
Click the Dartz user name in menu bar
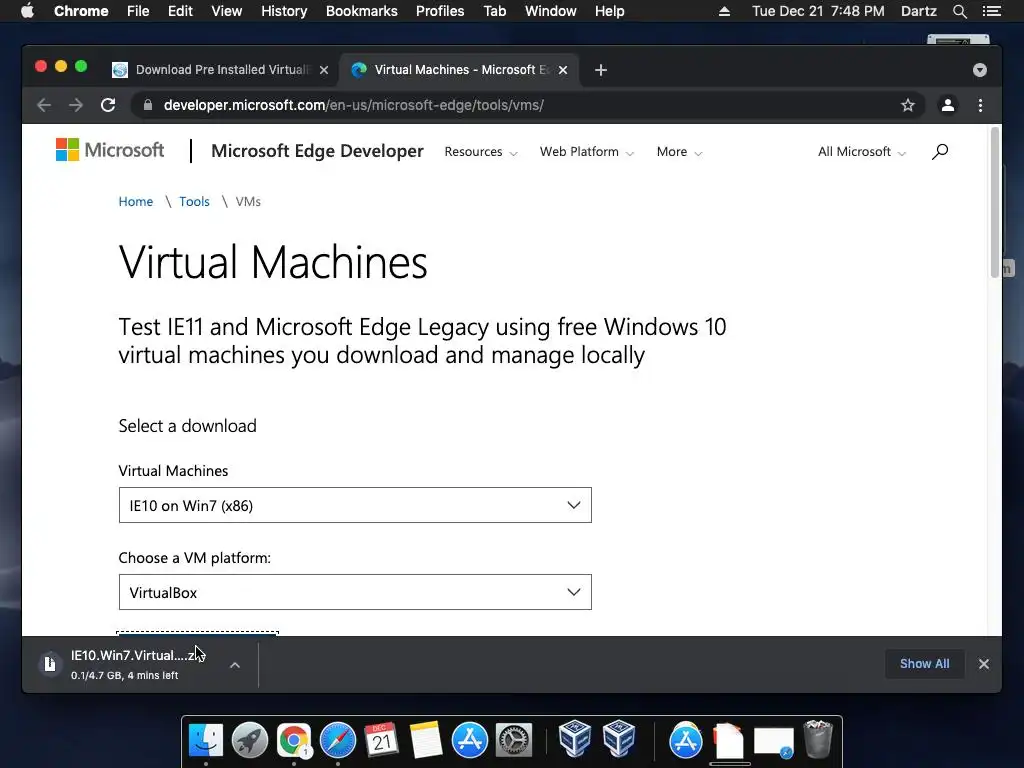(x=918, y=11)
